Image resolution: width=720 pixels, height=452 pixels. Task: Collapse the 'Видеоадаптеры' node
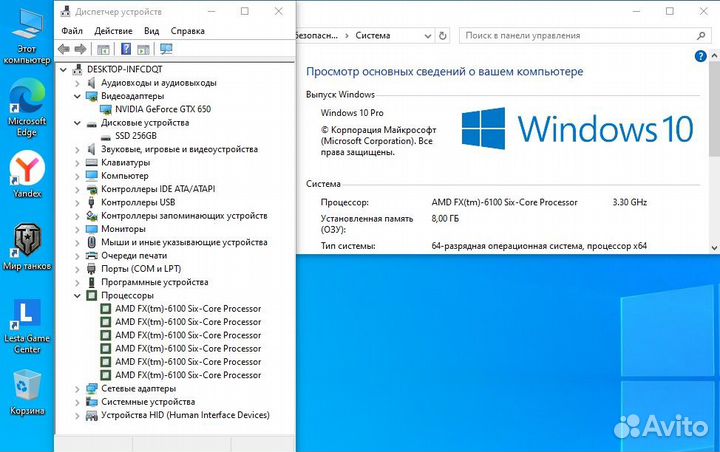tap(77, 96)
